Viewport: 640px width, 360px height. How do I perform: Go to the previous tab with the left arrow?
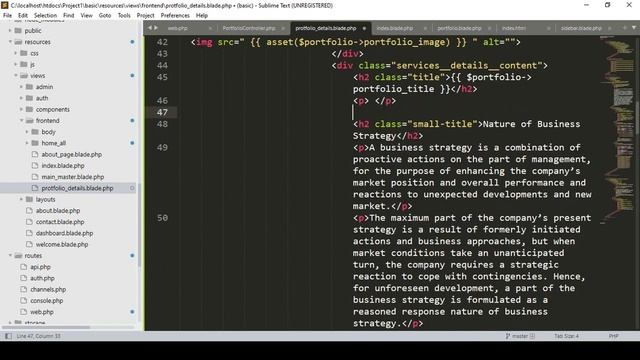point(149,28)
